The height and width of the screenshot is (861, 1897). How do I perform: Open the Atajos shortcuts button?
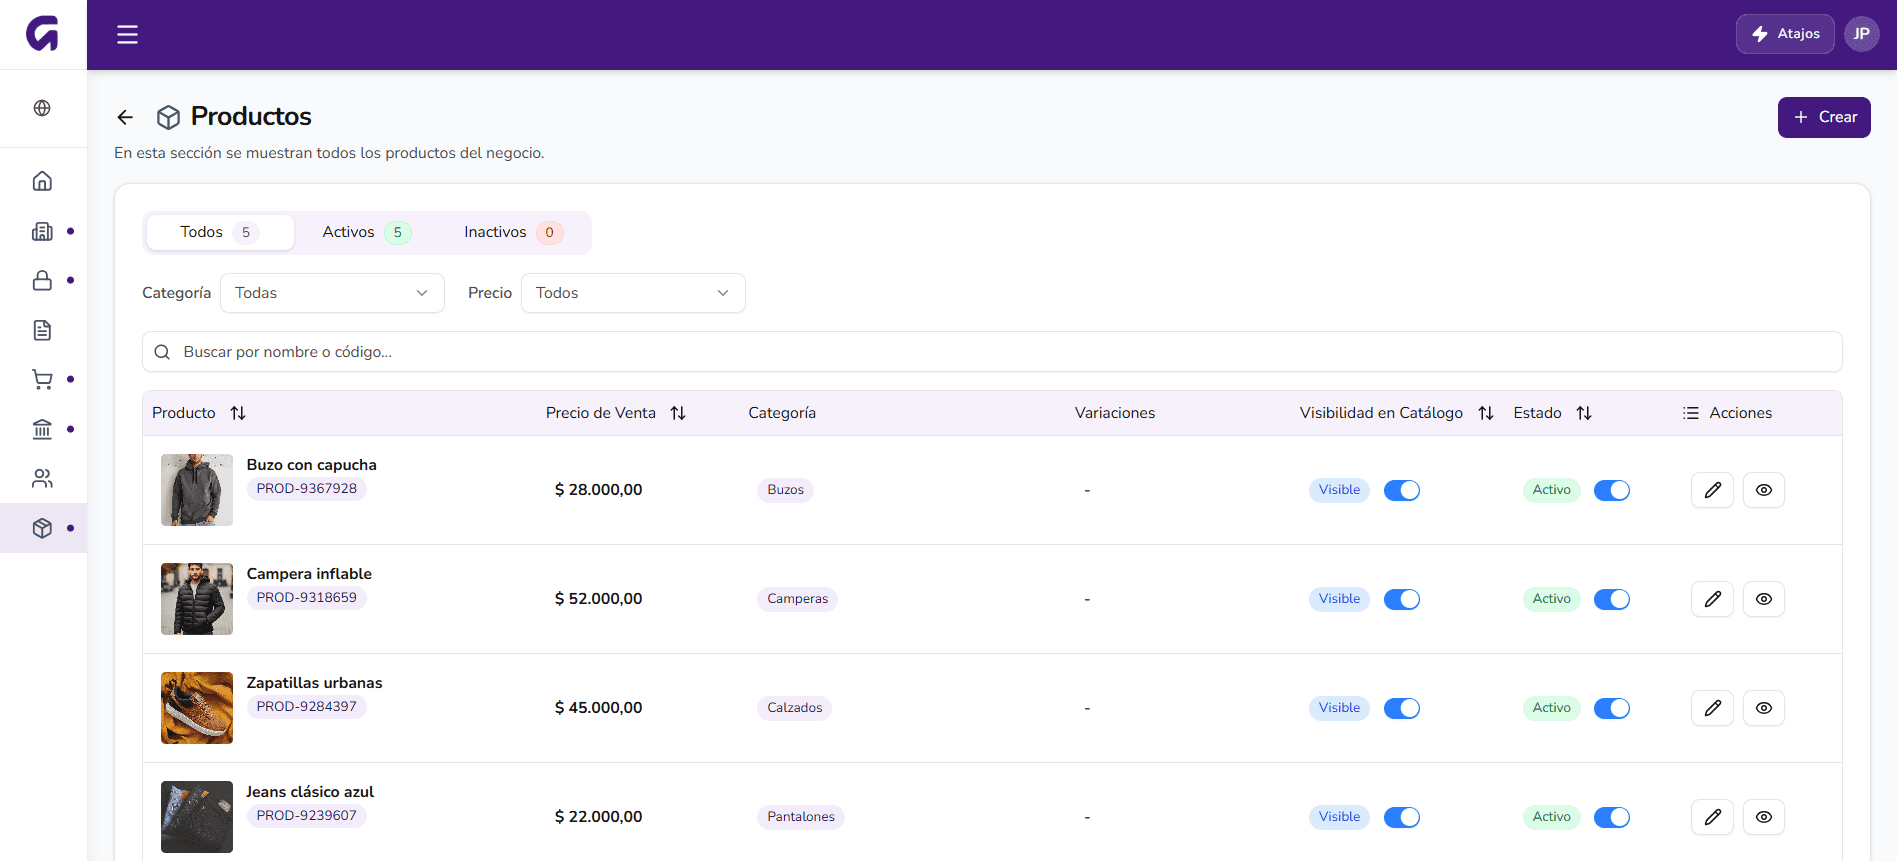(x=1785, y=34)
